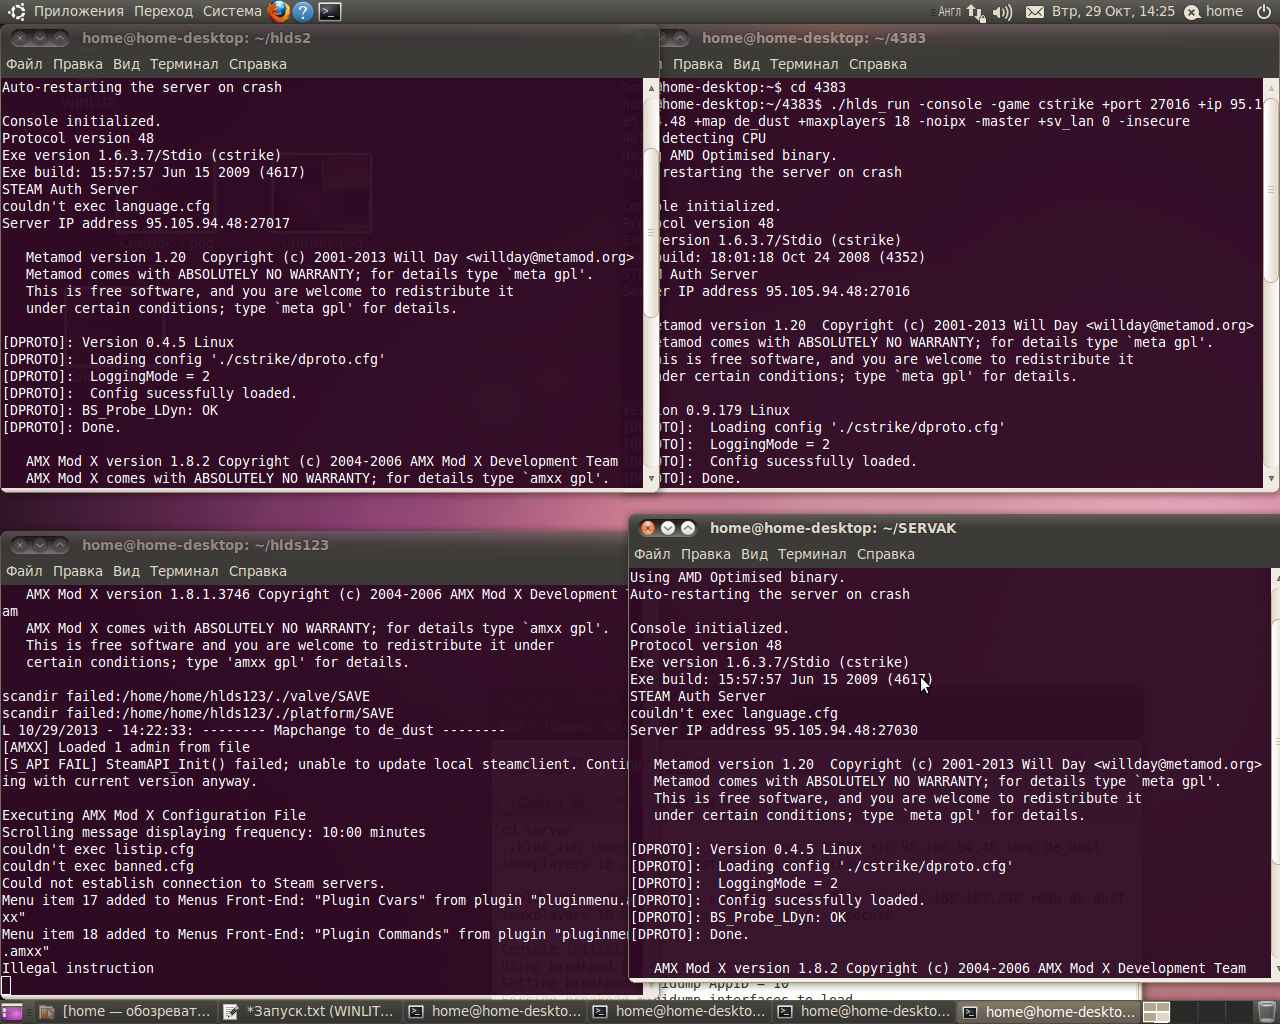Open Справка menu in the hlds2 terminal
Viewport: 1280px width, 1024px height.
point(258,64)
